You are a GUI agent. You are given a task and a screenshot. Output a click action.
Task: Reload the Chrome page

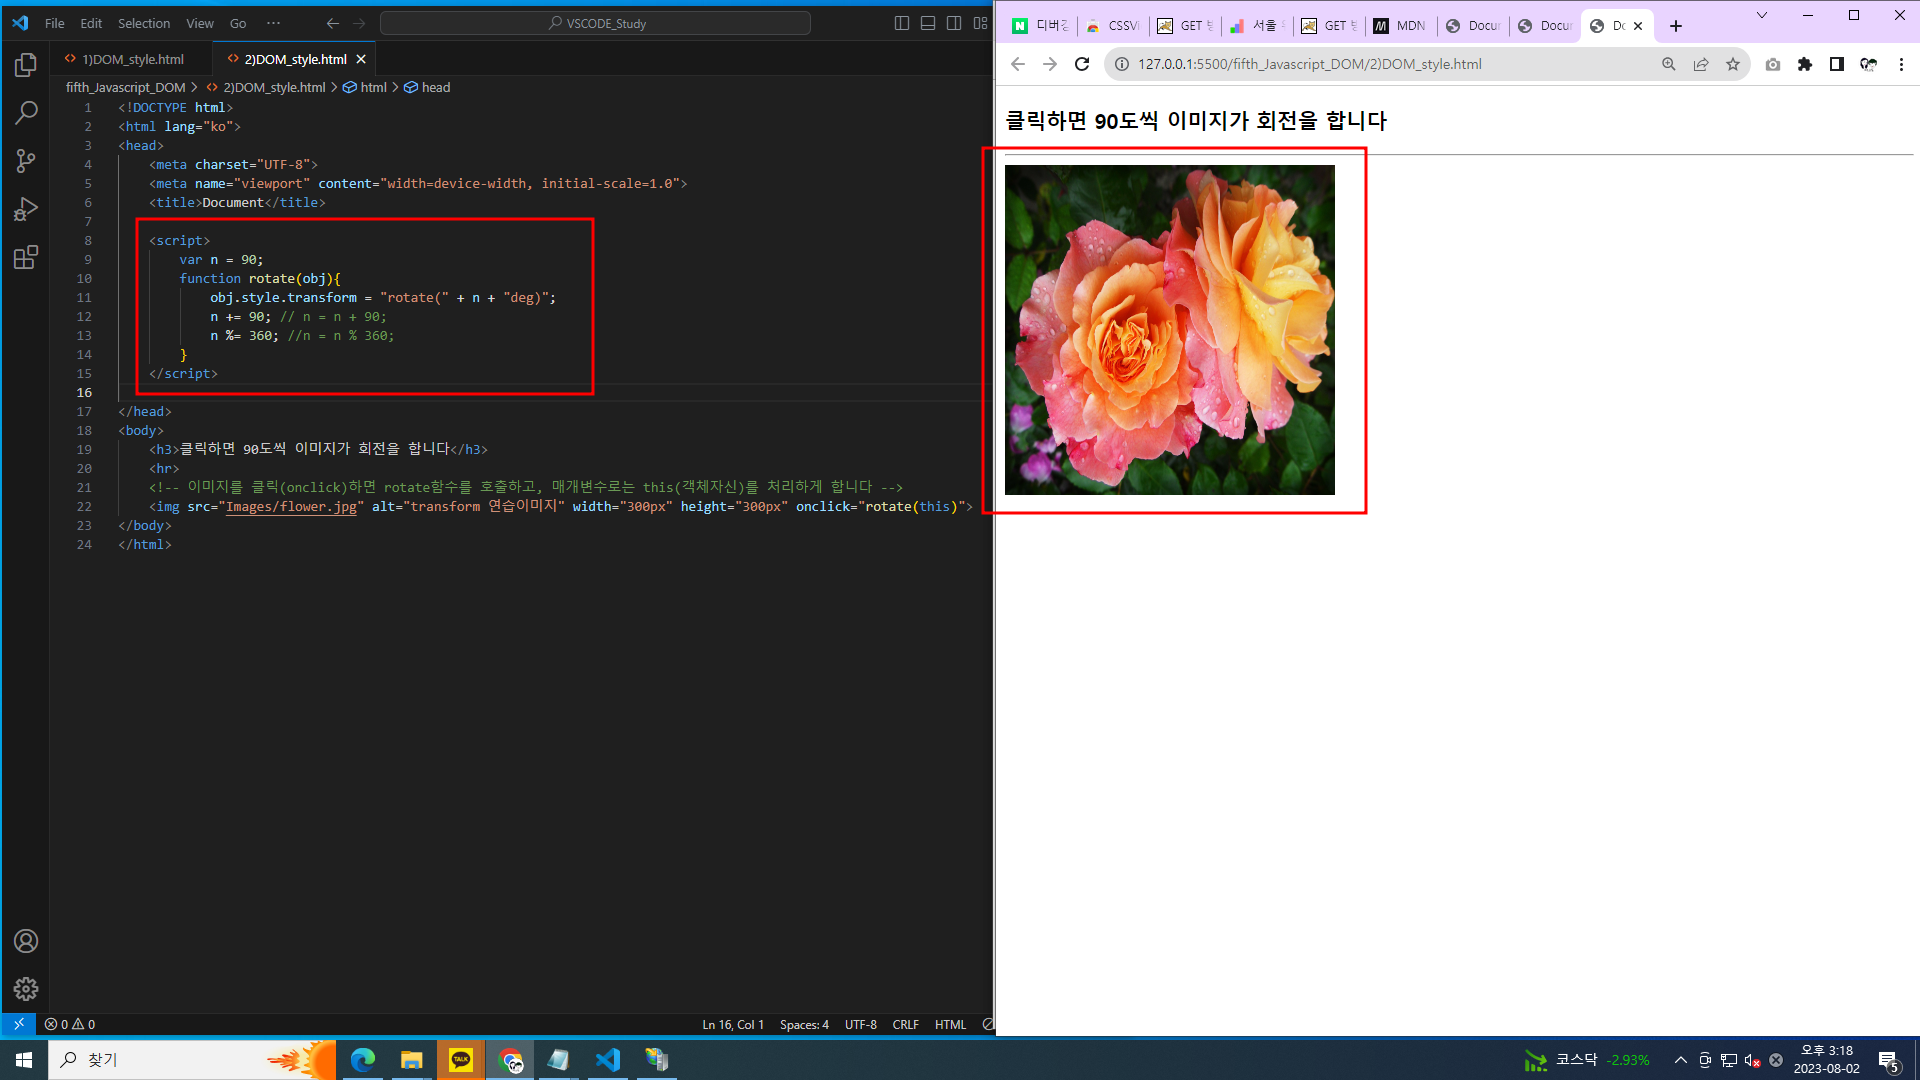tap(1082, 64)
